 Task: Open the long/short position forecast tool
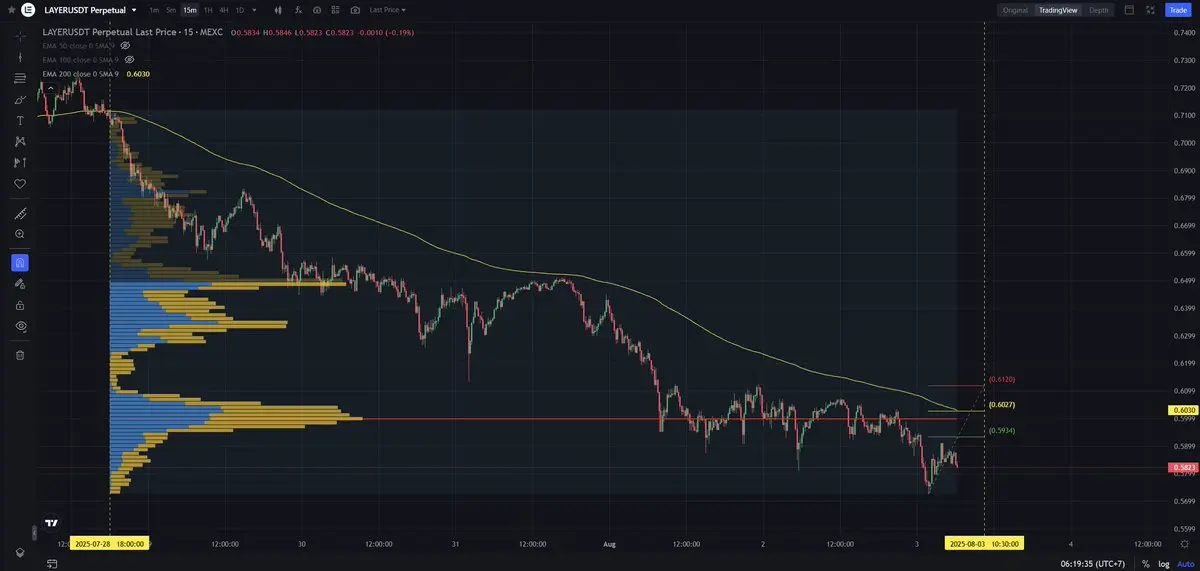click(x=20, y=163)
